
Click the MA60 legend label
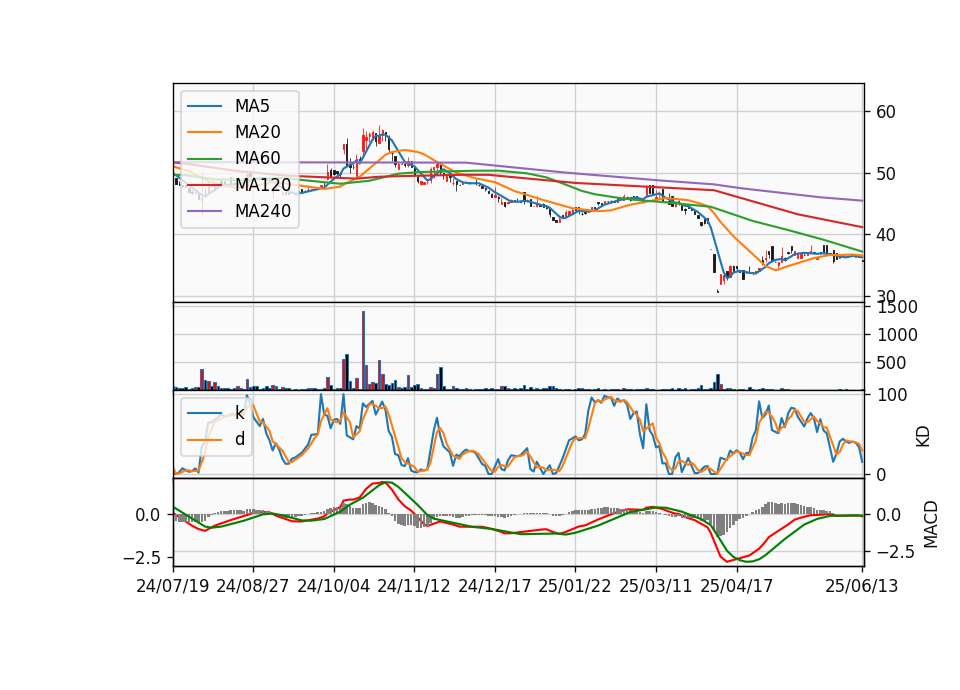[x=257, y=159]
